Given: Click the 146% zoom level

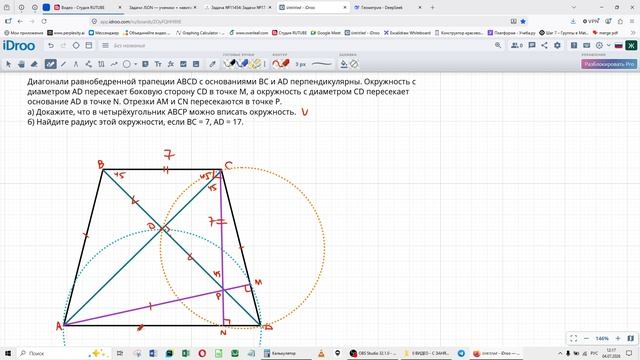Looking at the screenshot, I should [602, 338].
